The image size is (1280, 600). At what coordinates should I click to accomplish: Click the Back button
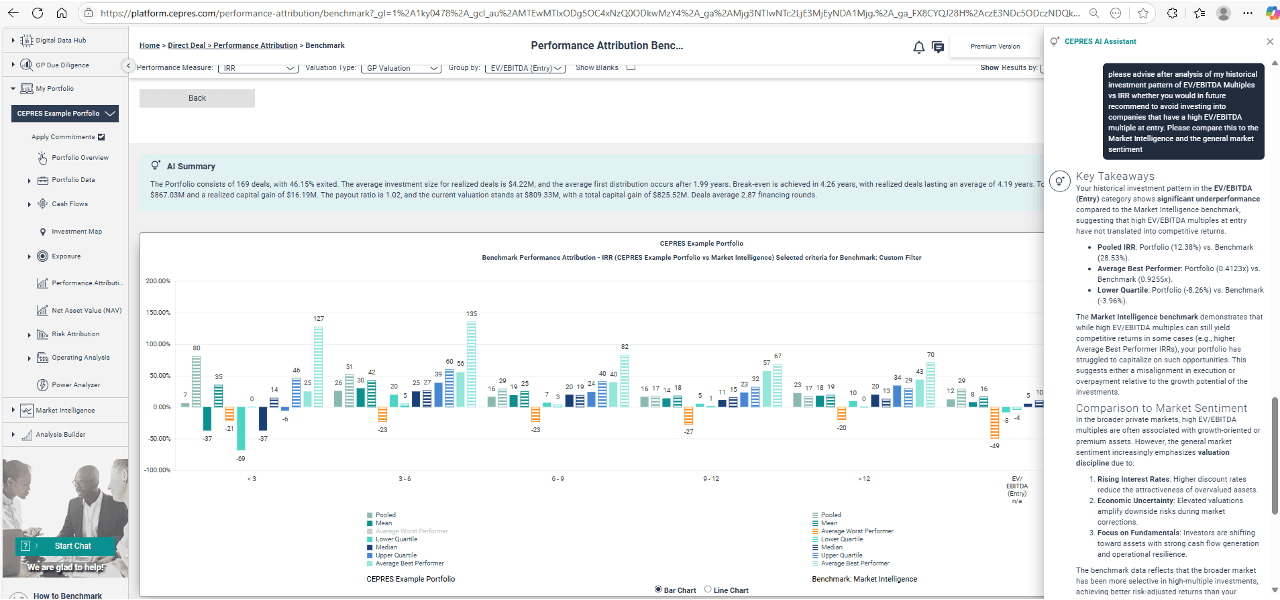[197, 98]
